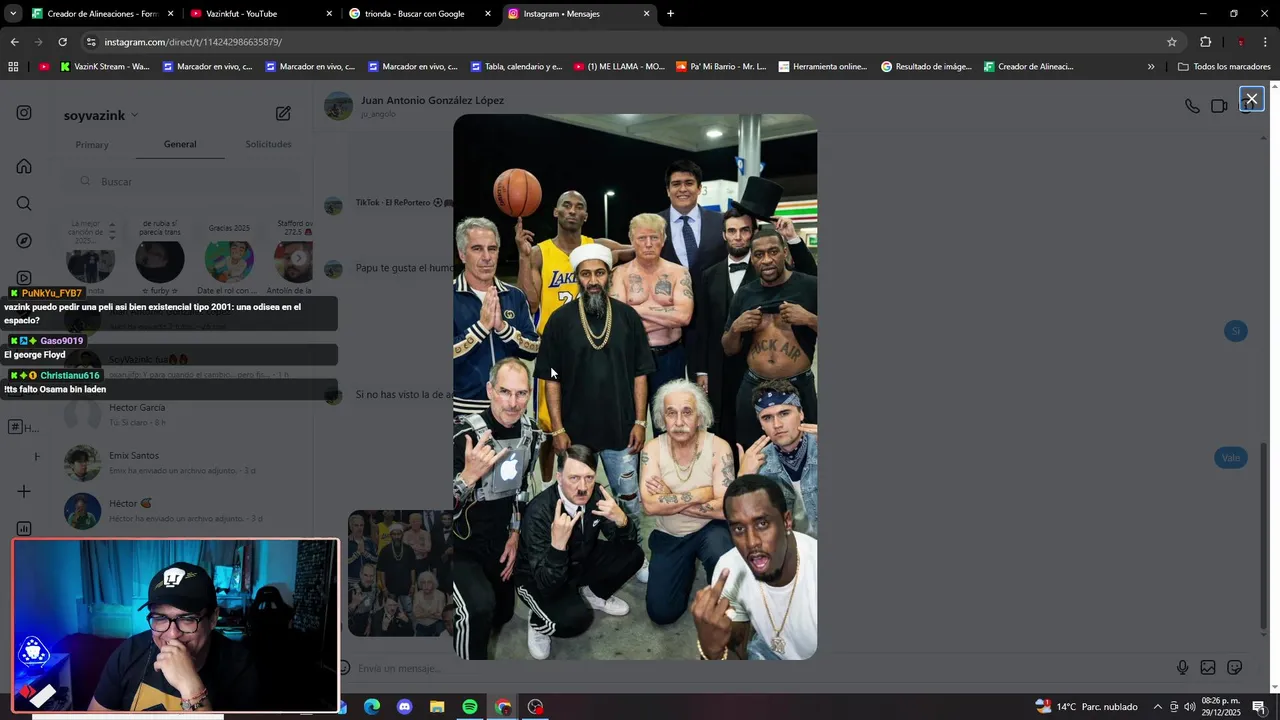Open Spotify from the taskbar
Image resolution: width=1280 pixels, height=720 pixels.
pos(470,707)
